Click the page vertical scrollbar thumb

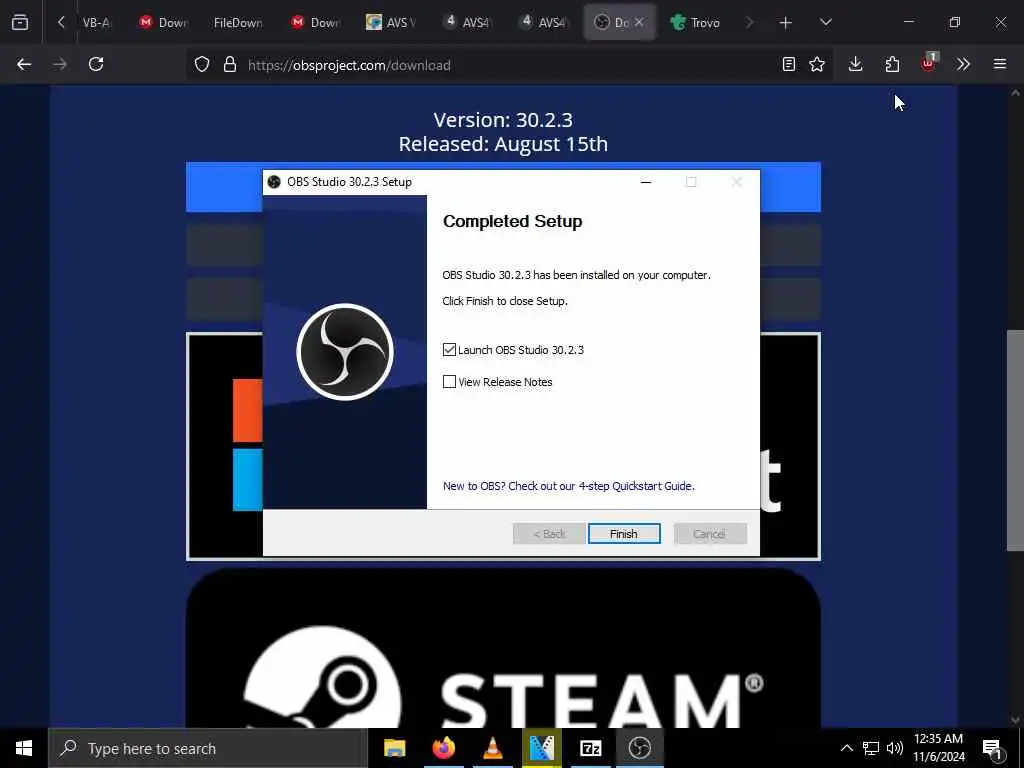click(1015, 441)
